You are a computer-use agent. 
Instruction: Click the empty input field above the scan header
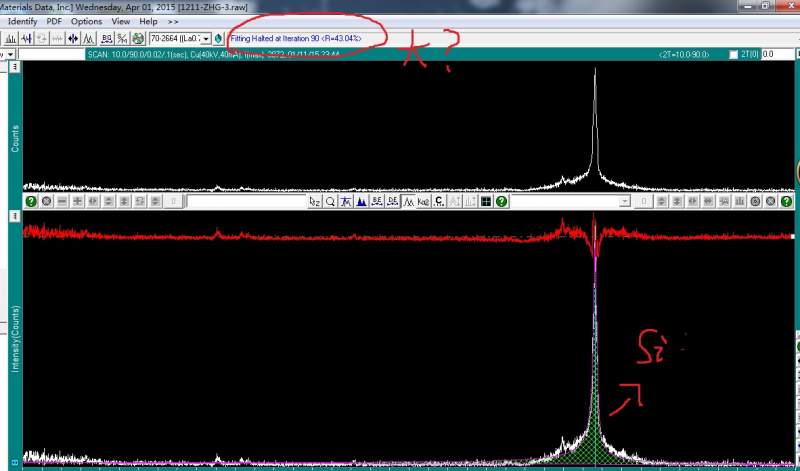51,54
